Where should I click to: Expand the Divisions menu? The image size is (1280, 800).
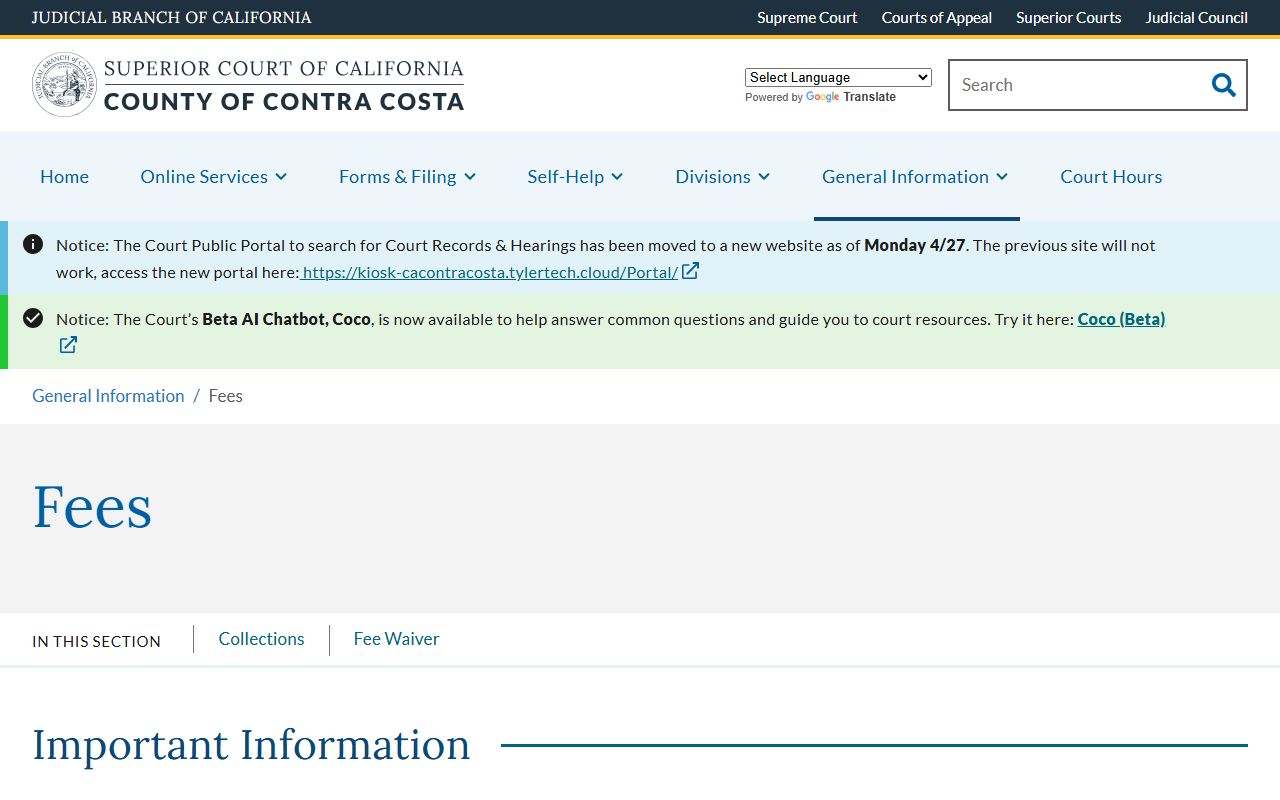click(x=722, y=176)
